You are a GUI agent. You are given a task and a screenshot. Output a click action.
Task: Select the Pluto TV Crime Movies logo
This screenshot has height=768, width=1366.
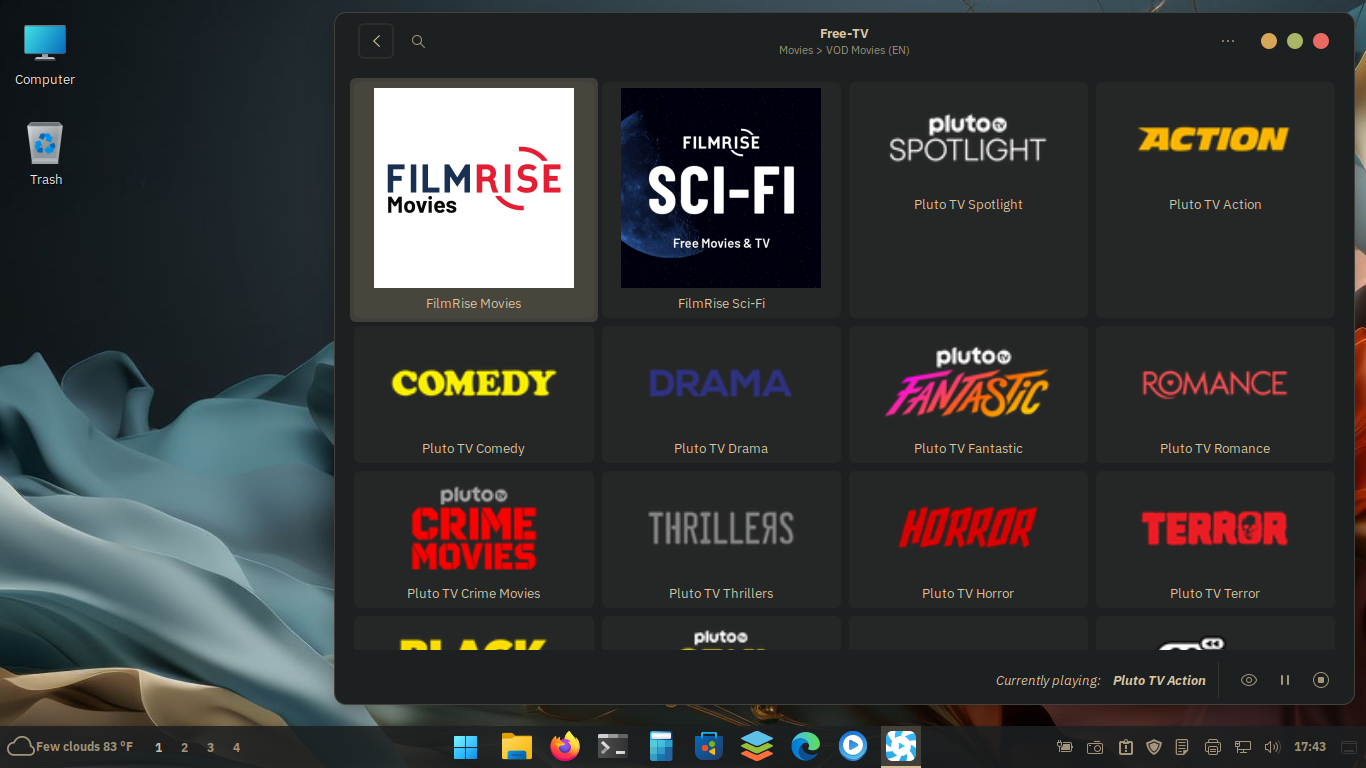tap(474, 528)
